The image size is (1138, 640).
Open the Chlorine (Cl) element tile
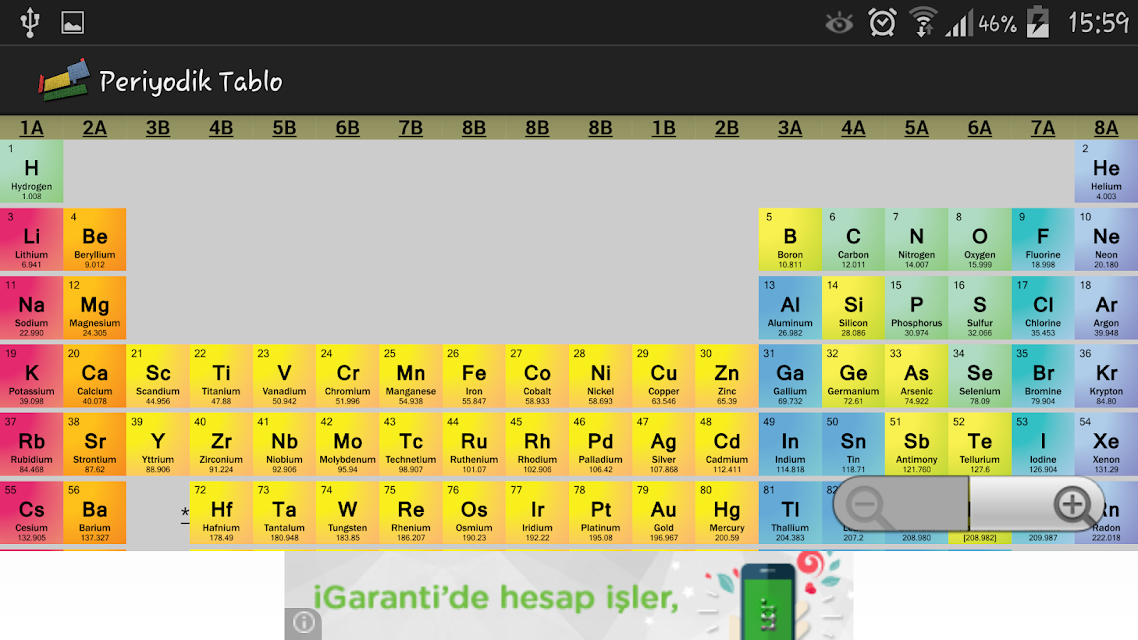point(1043,308)
